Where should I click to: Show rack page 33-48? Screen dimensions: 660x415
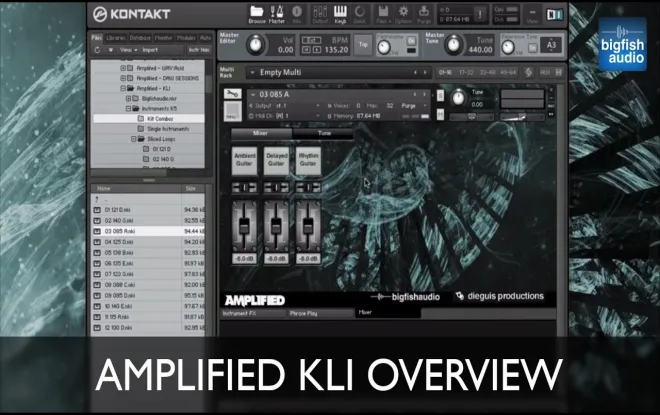pos(487,72)
